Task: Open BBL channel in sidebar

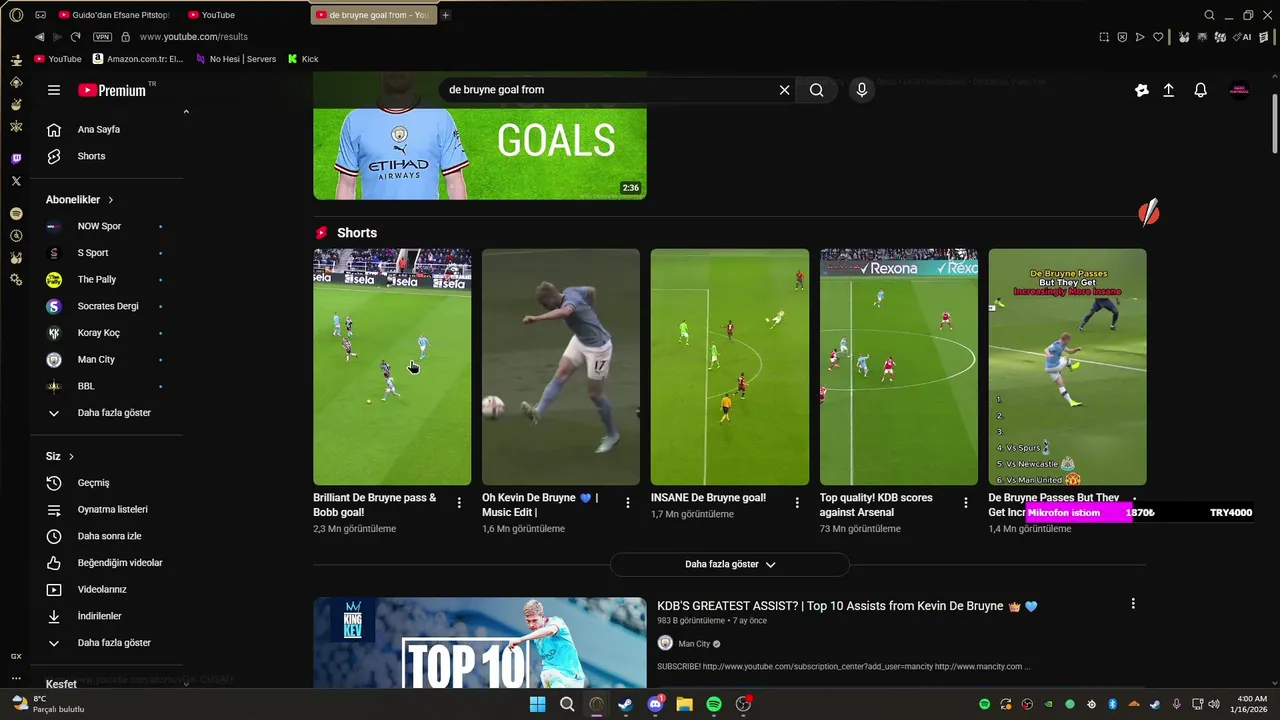Action: coord(108,386)
